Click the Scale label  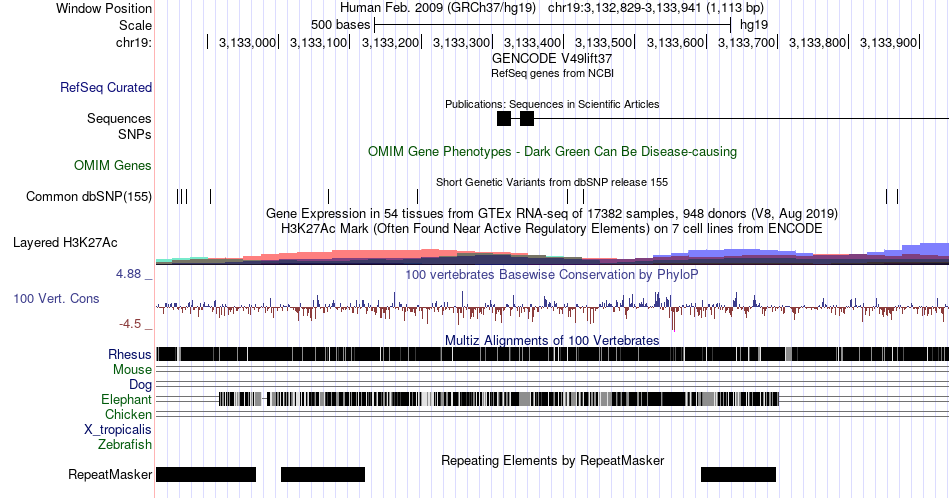pos(135,25)
